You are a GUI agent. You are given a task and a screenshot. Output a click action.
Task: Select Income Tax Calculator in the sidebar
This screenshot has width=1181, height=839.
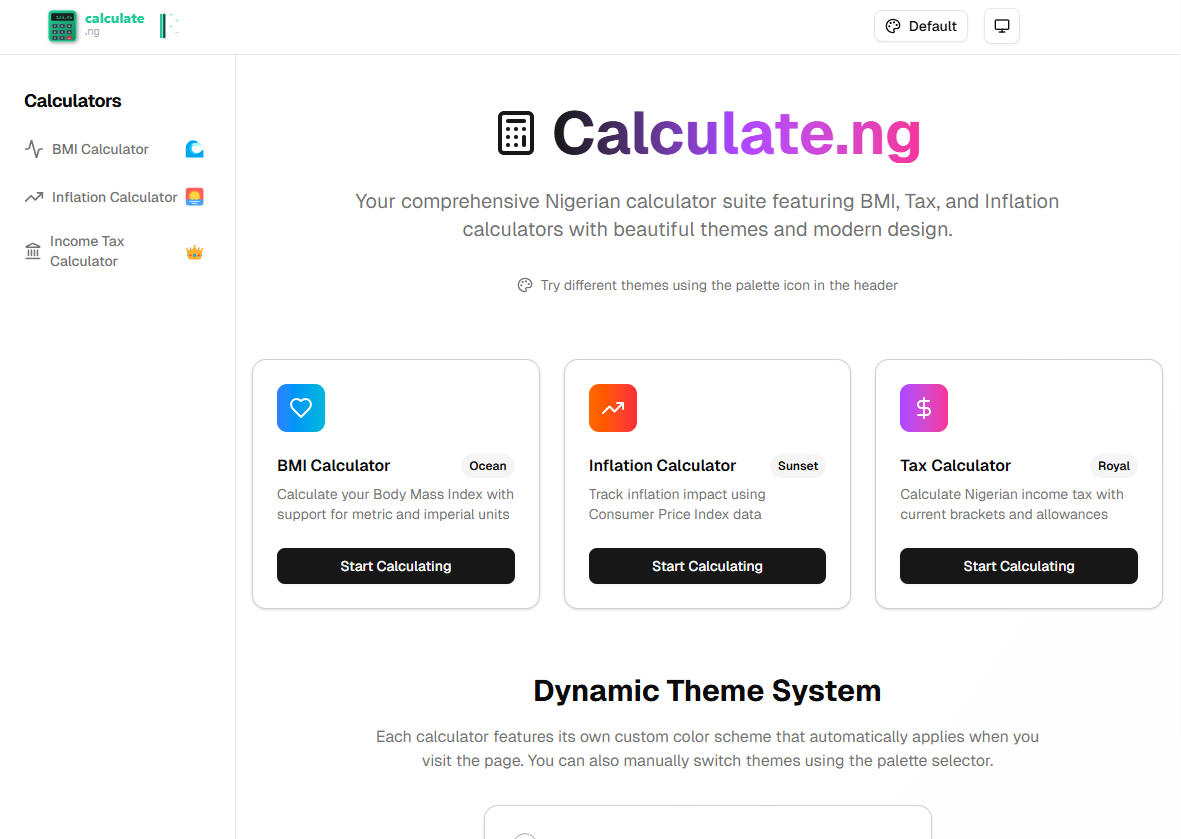(88, 250)
